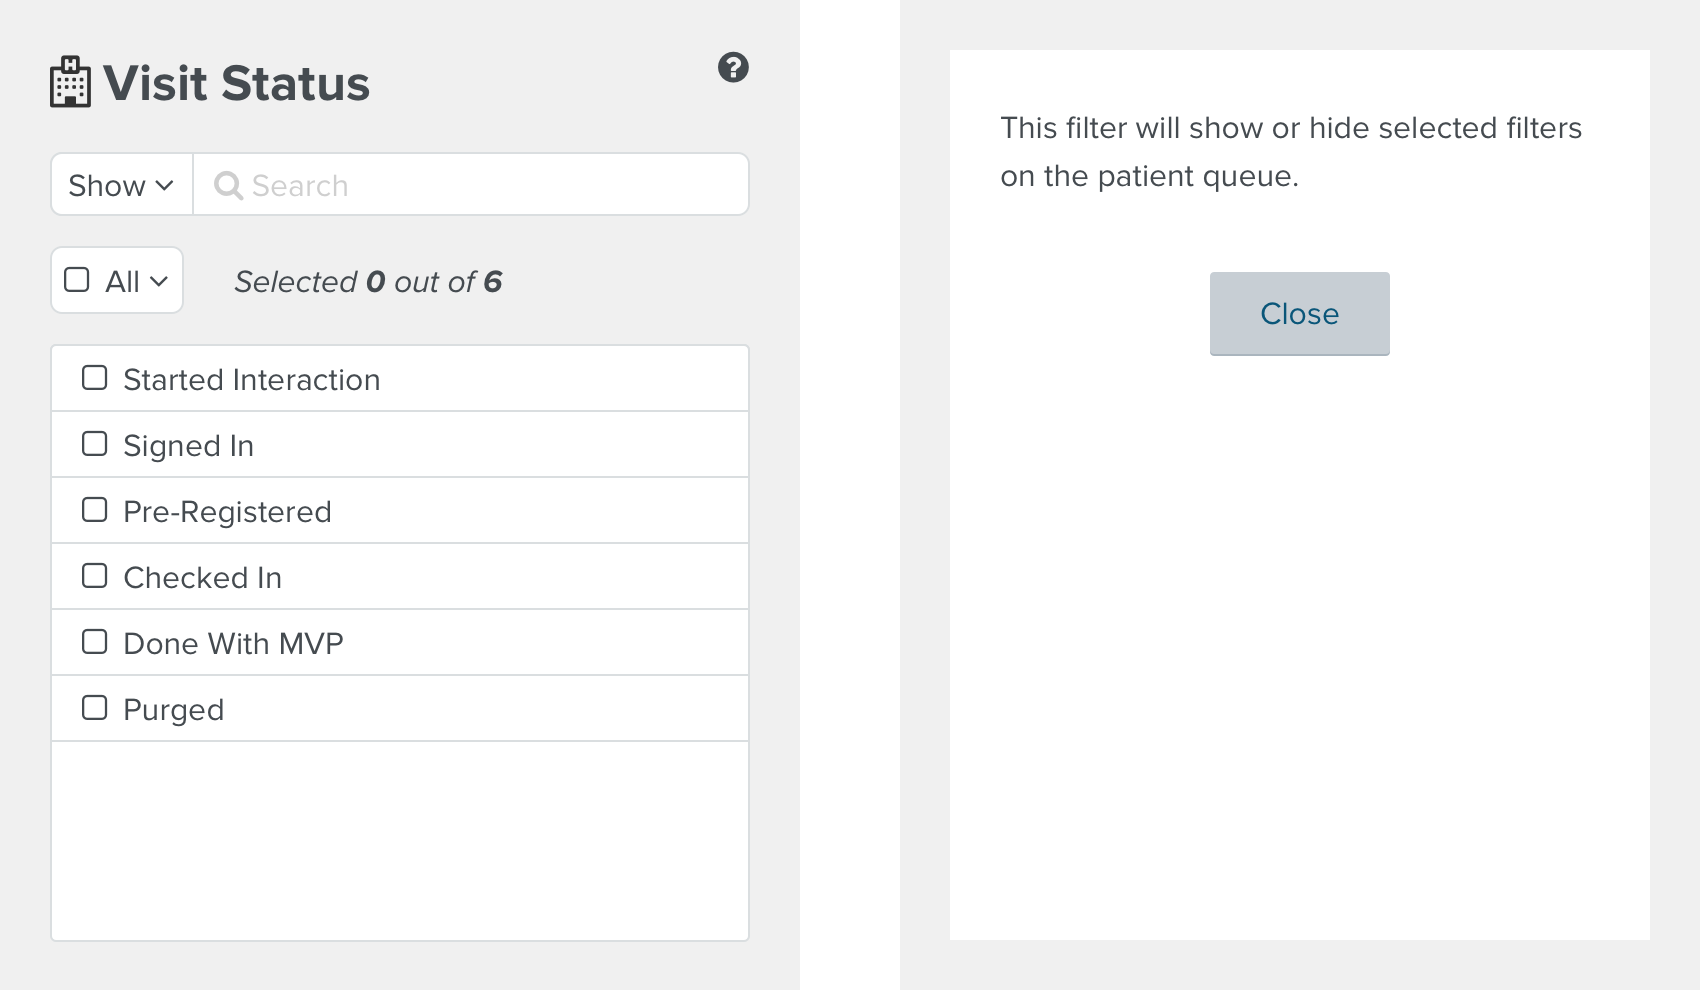Check the Started Interaction checkbox
The height and width of the screenshot is (990, 1700).
[x=95, y=378]
